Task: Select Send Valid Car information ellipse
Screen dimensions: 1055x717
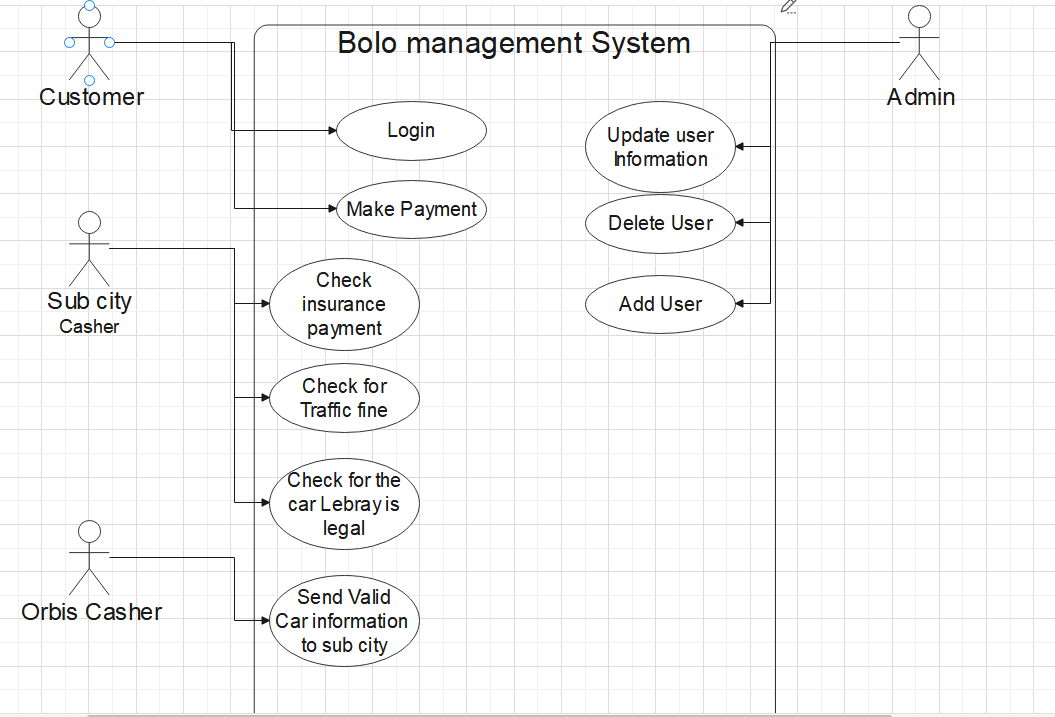Action: coord(344,621)
